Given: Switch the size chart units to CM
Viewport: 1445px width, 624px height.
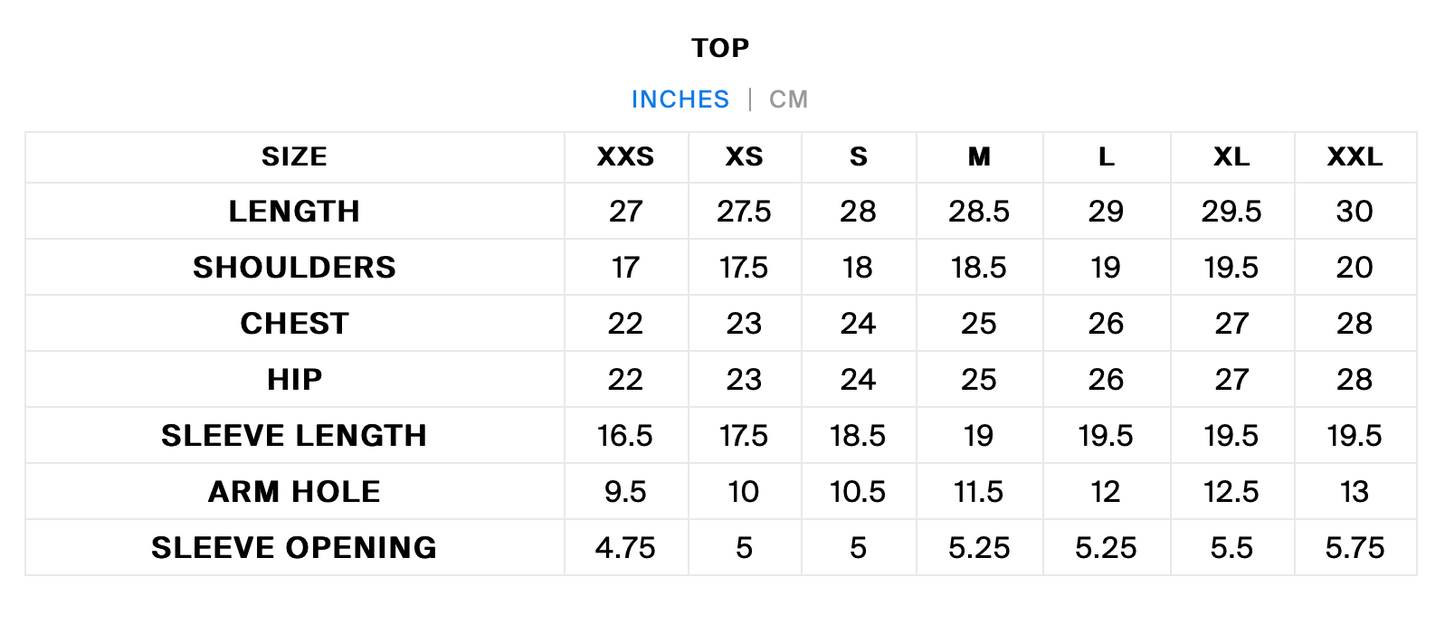Looking at the screenshot, I should click(788, 100).
